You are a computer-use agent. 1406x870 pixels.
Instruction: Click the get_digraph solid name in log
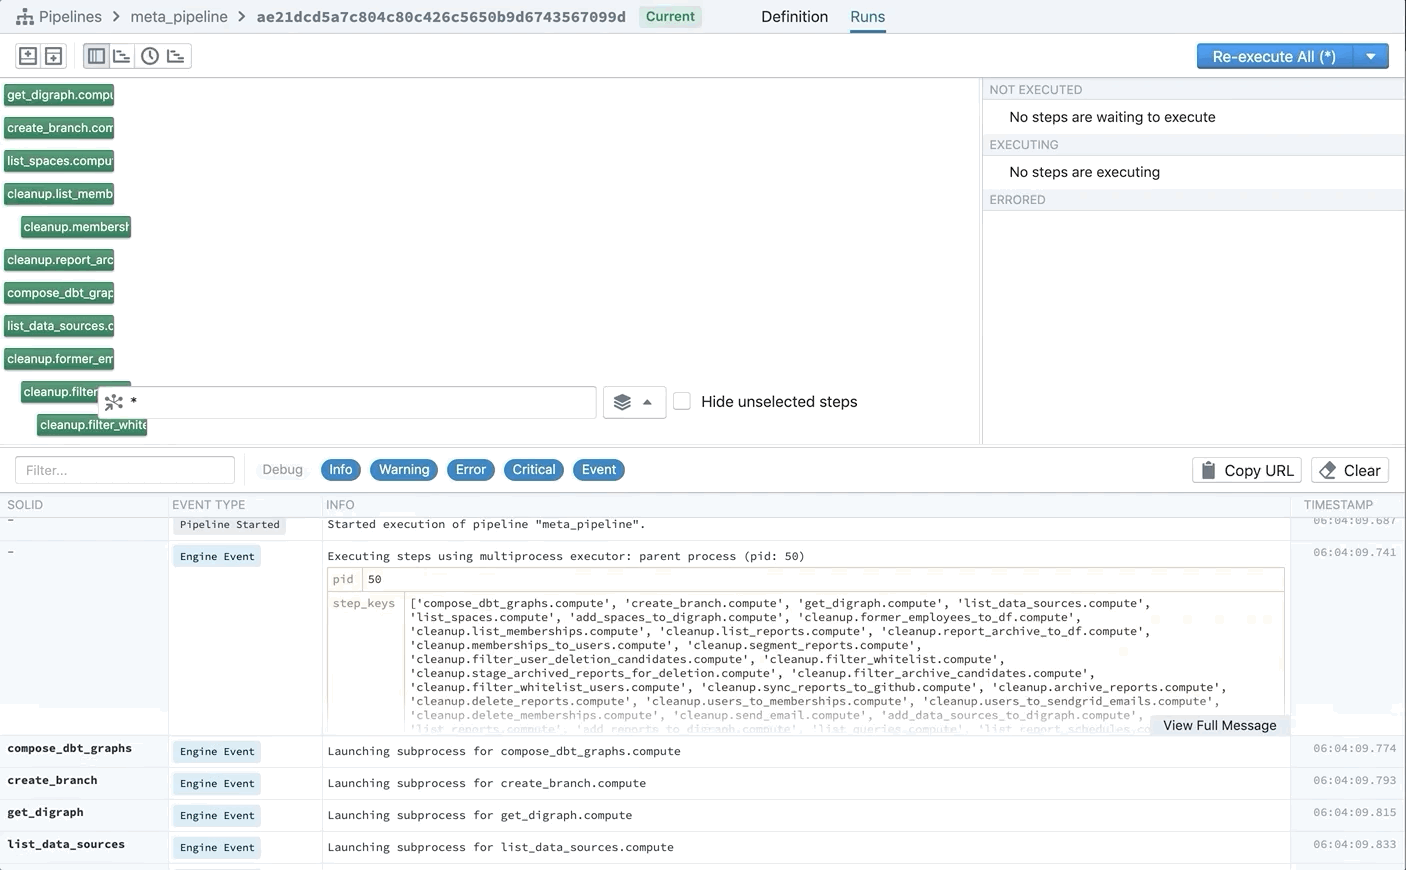pyautogui.click(x=45, y=812)
